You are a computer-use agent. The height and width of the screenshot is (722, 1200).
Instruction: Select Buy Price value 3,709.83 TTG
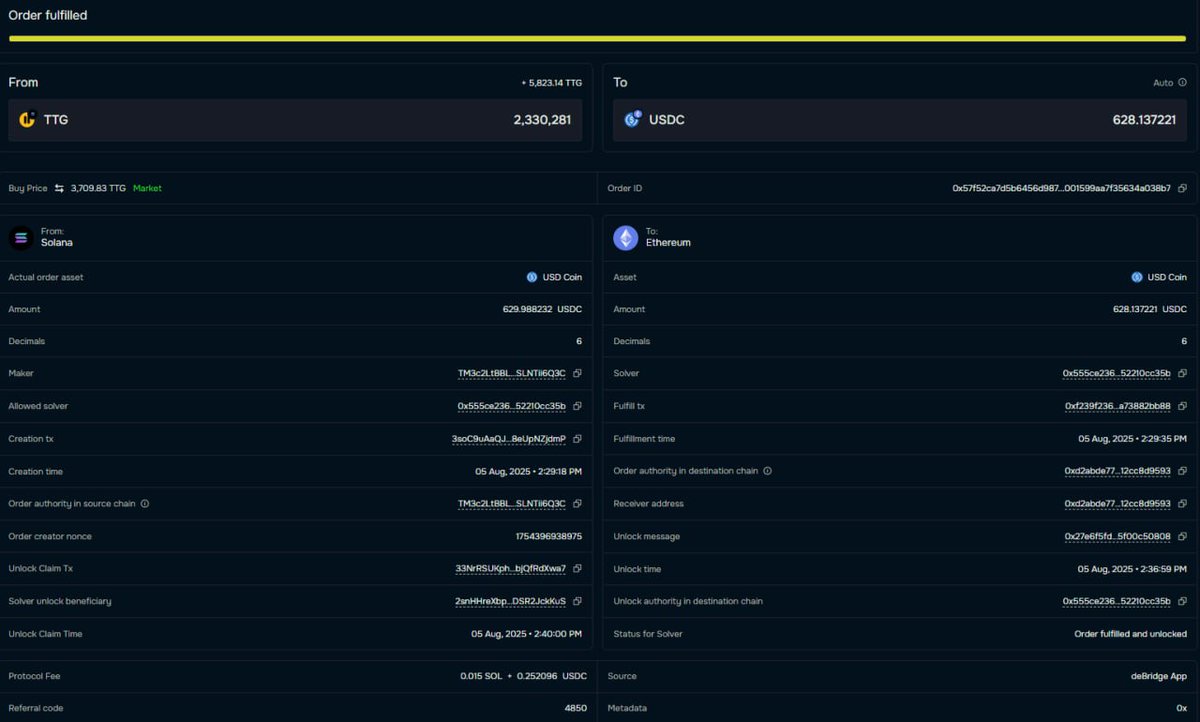[98, 188]
